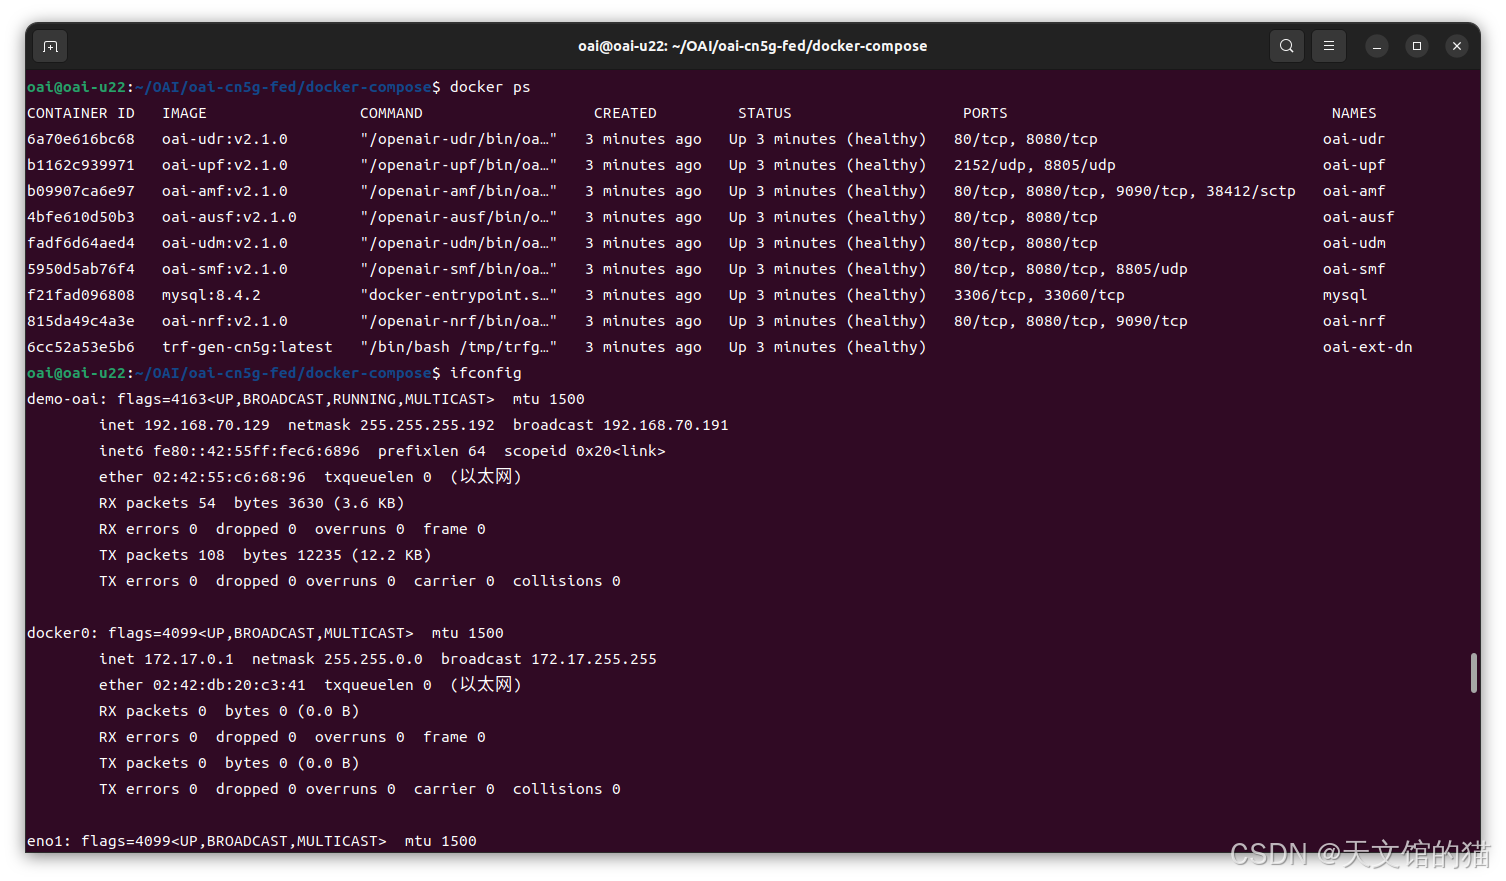Click container ID 6cc52a53e5b6

click(x=81, y=347)
